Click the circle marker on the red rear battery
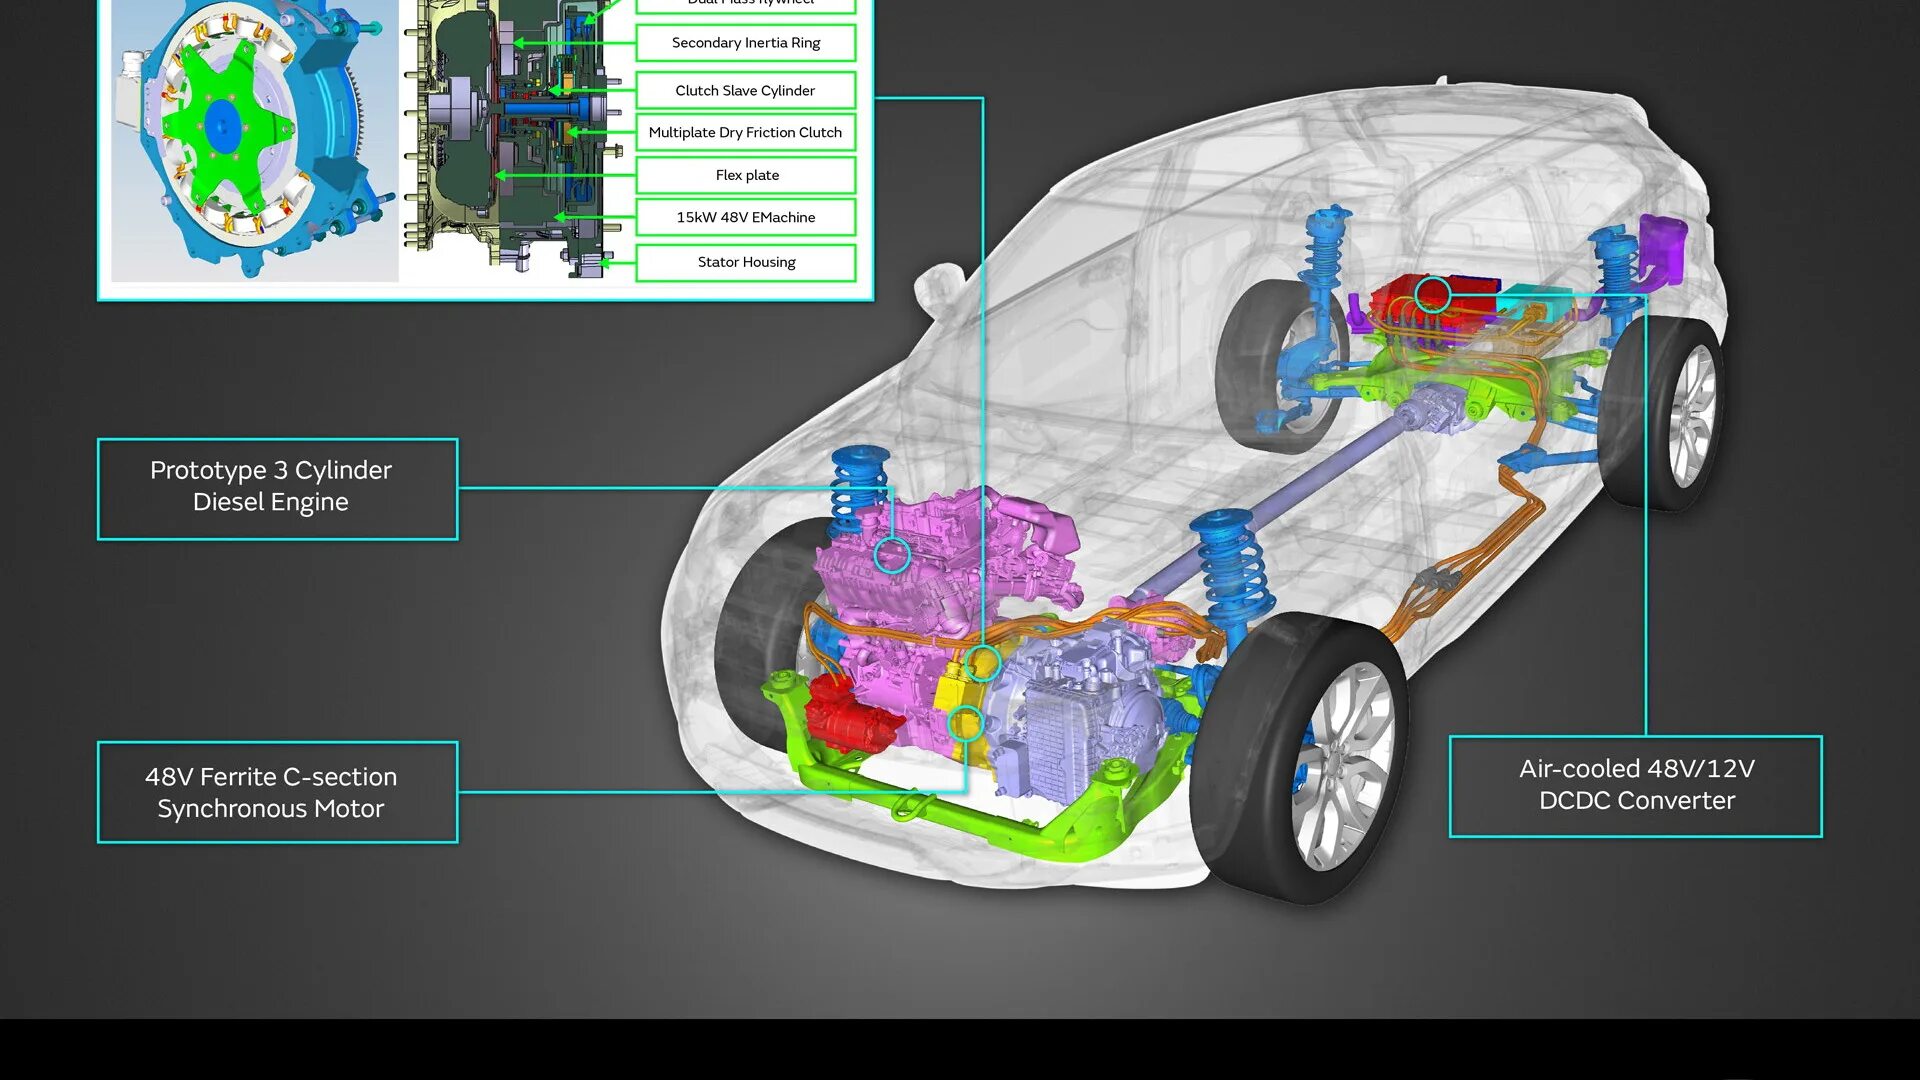The width and height of the screenshot is (1920, 1080). tap(1432, 295)
